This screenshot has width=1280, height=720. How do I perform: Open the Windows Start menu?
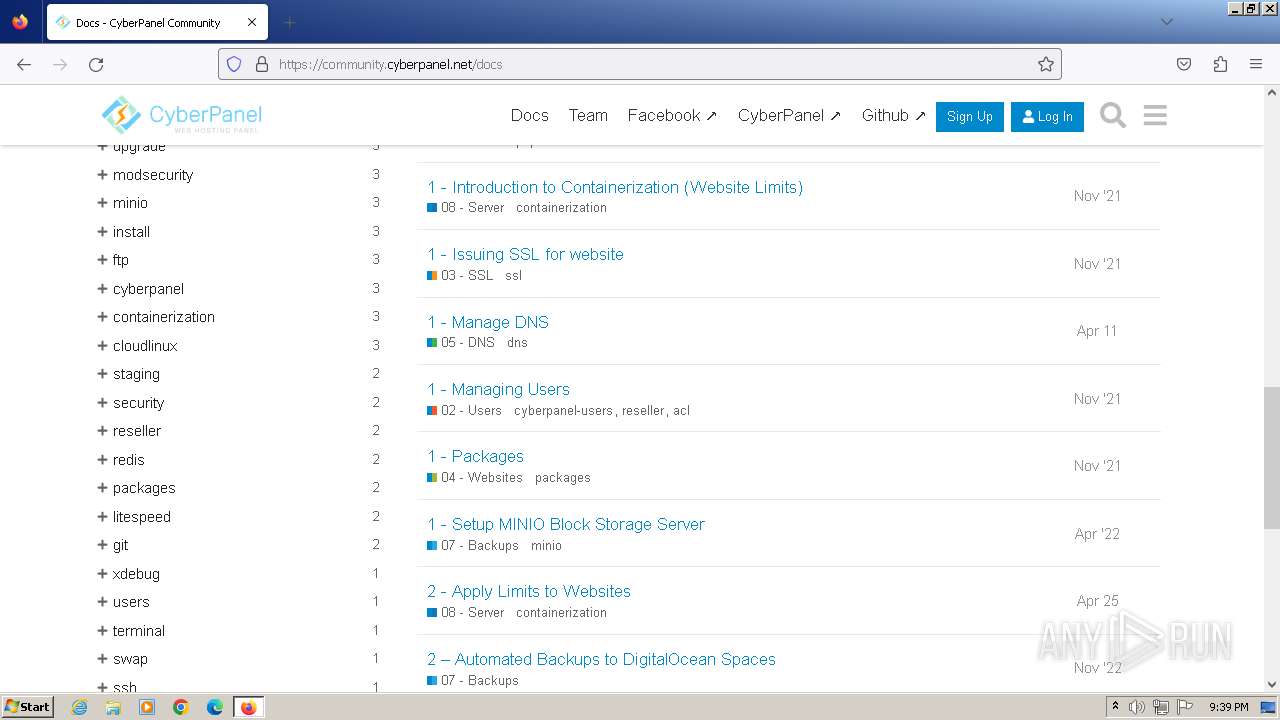27,706
